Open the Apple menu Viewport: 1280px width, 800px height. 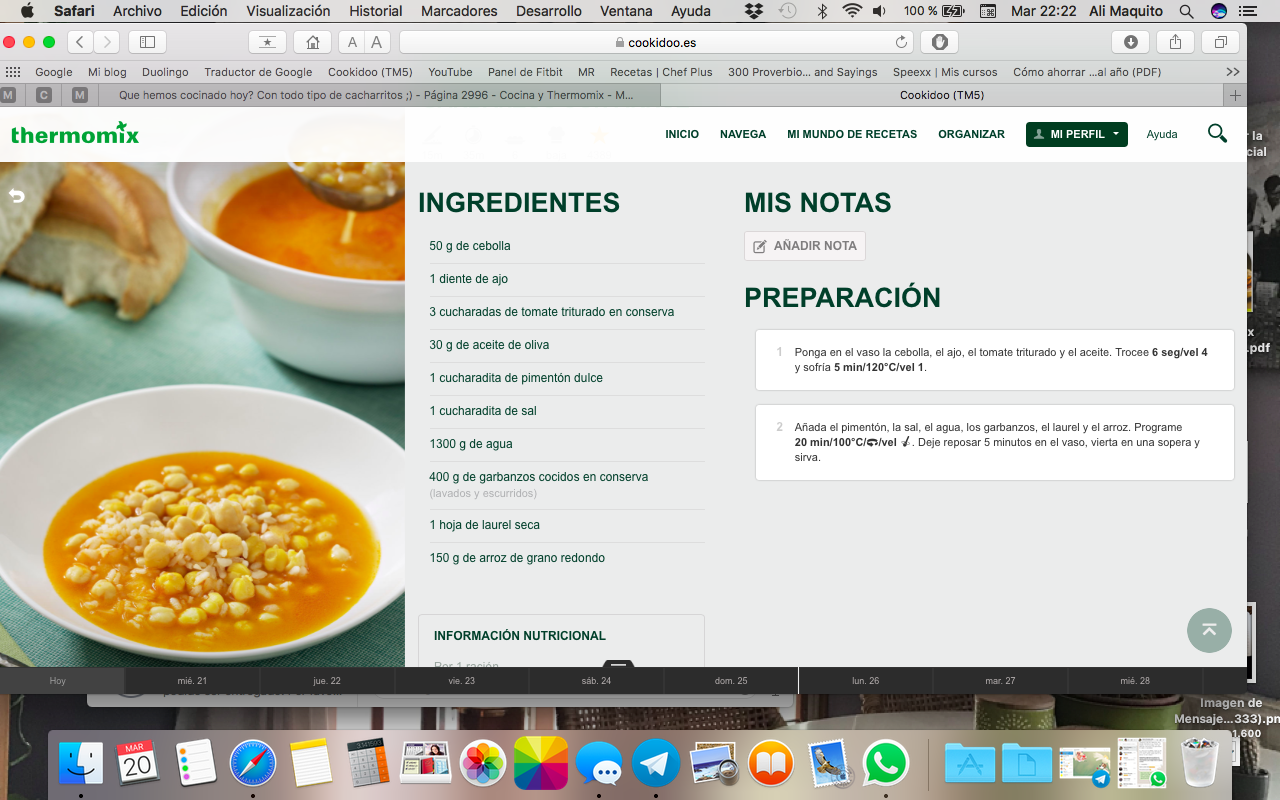(x=26, y=11)
